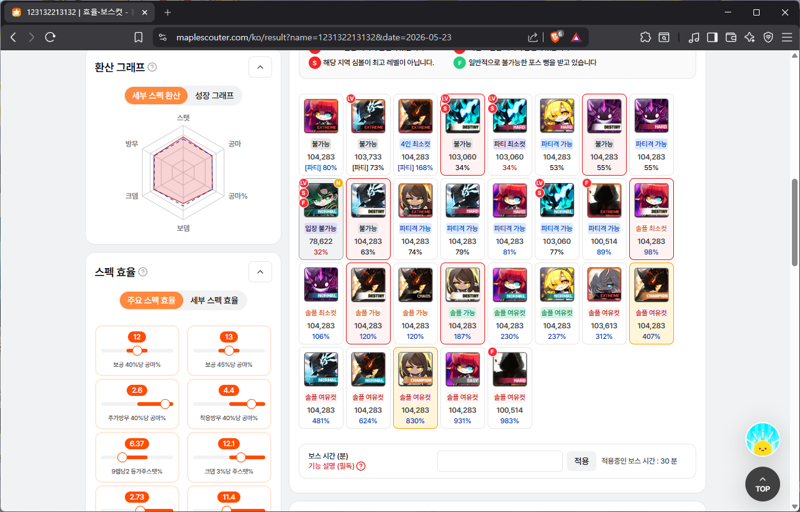Select the boss card showing 931%

462,388
